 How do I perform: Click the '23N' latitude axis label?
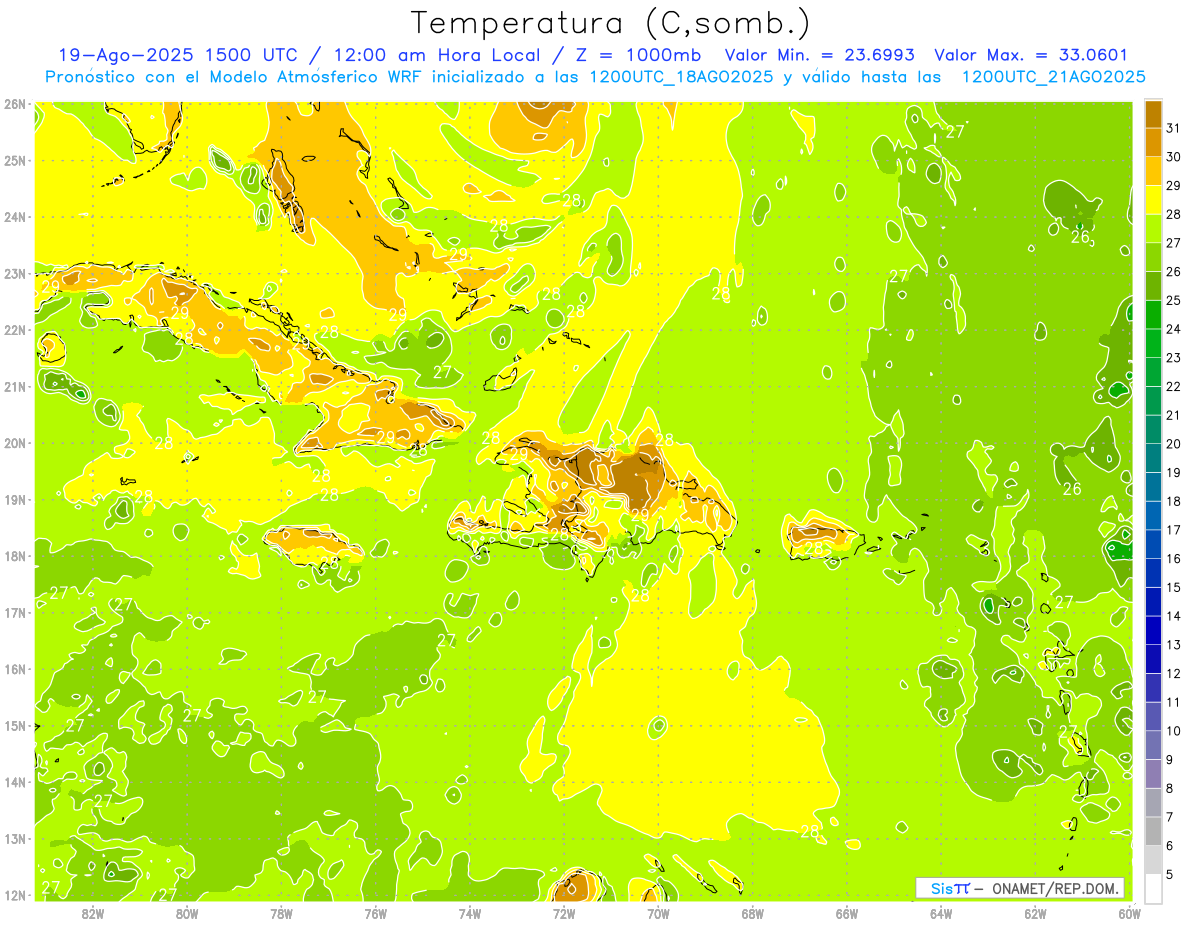click(15, 273)
